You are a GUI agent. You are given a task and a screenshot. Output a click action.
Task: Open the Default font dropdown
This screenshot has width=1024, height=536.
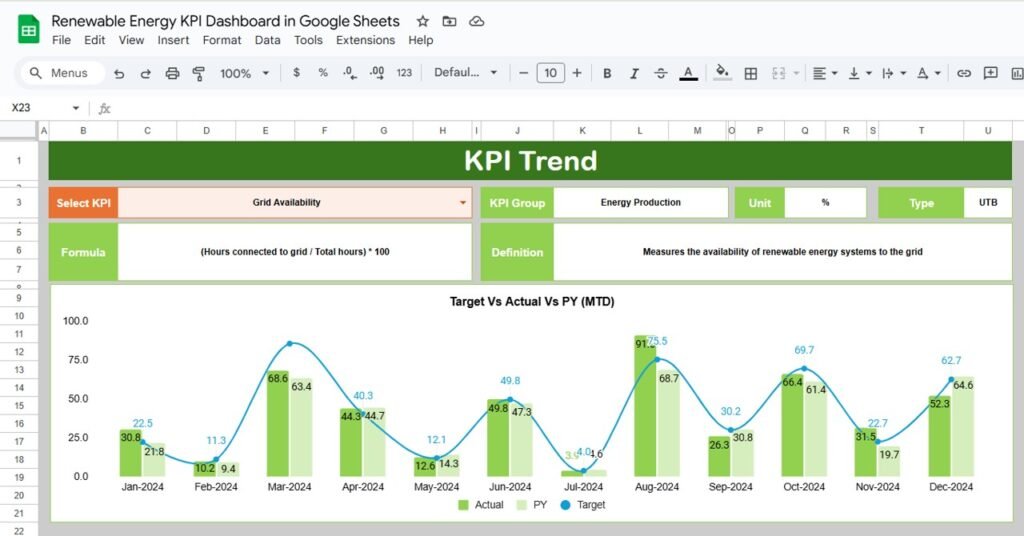coord(466,72)
